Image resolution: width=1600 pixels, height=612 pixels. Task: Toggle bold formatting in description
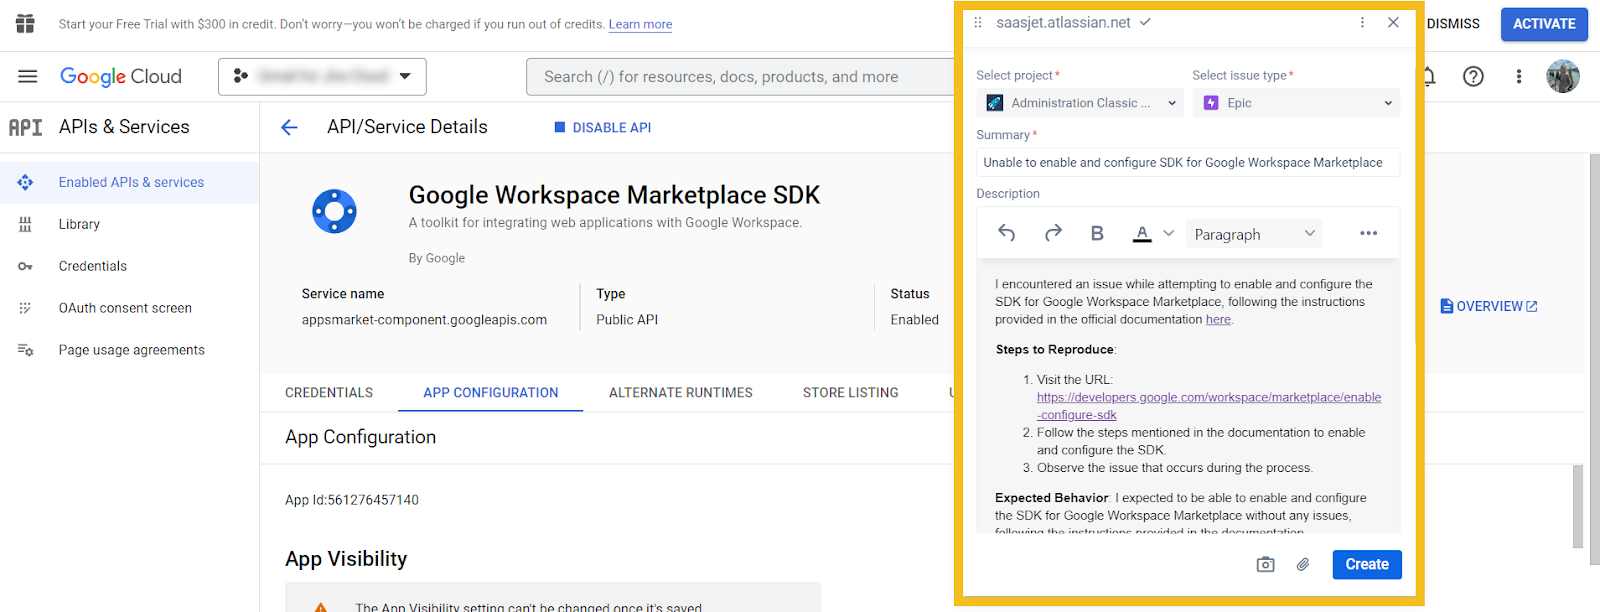click(x=1097, y=233)
